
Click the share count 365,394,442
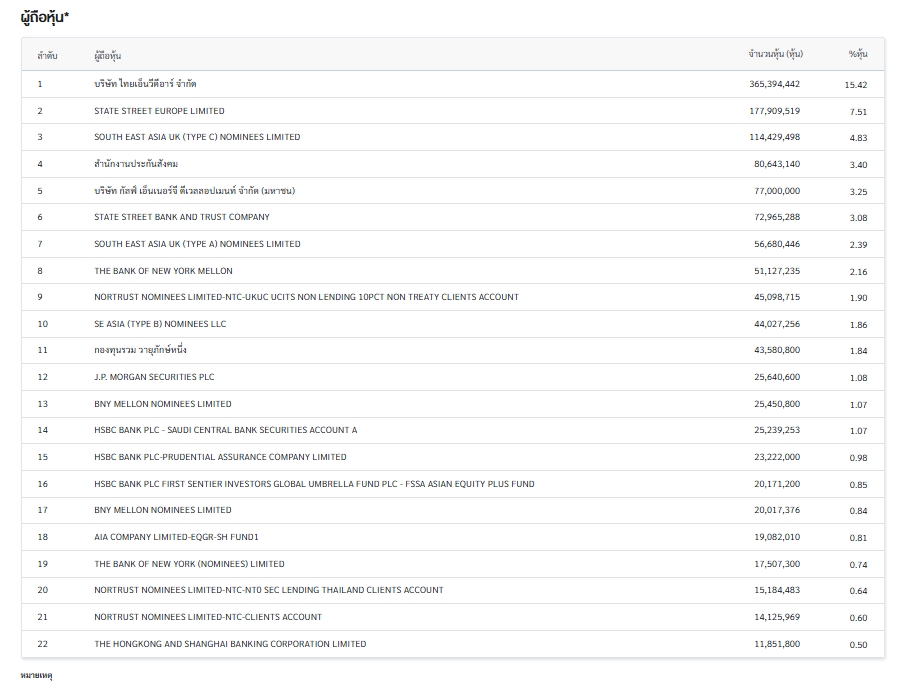(x=774, y=84)
